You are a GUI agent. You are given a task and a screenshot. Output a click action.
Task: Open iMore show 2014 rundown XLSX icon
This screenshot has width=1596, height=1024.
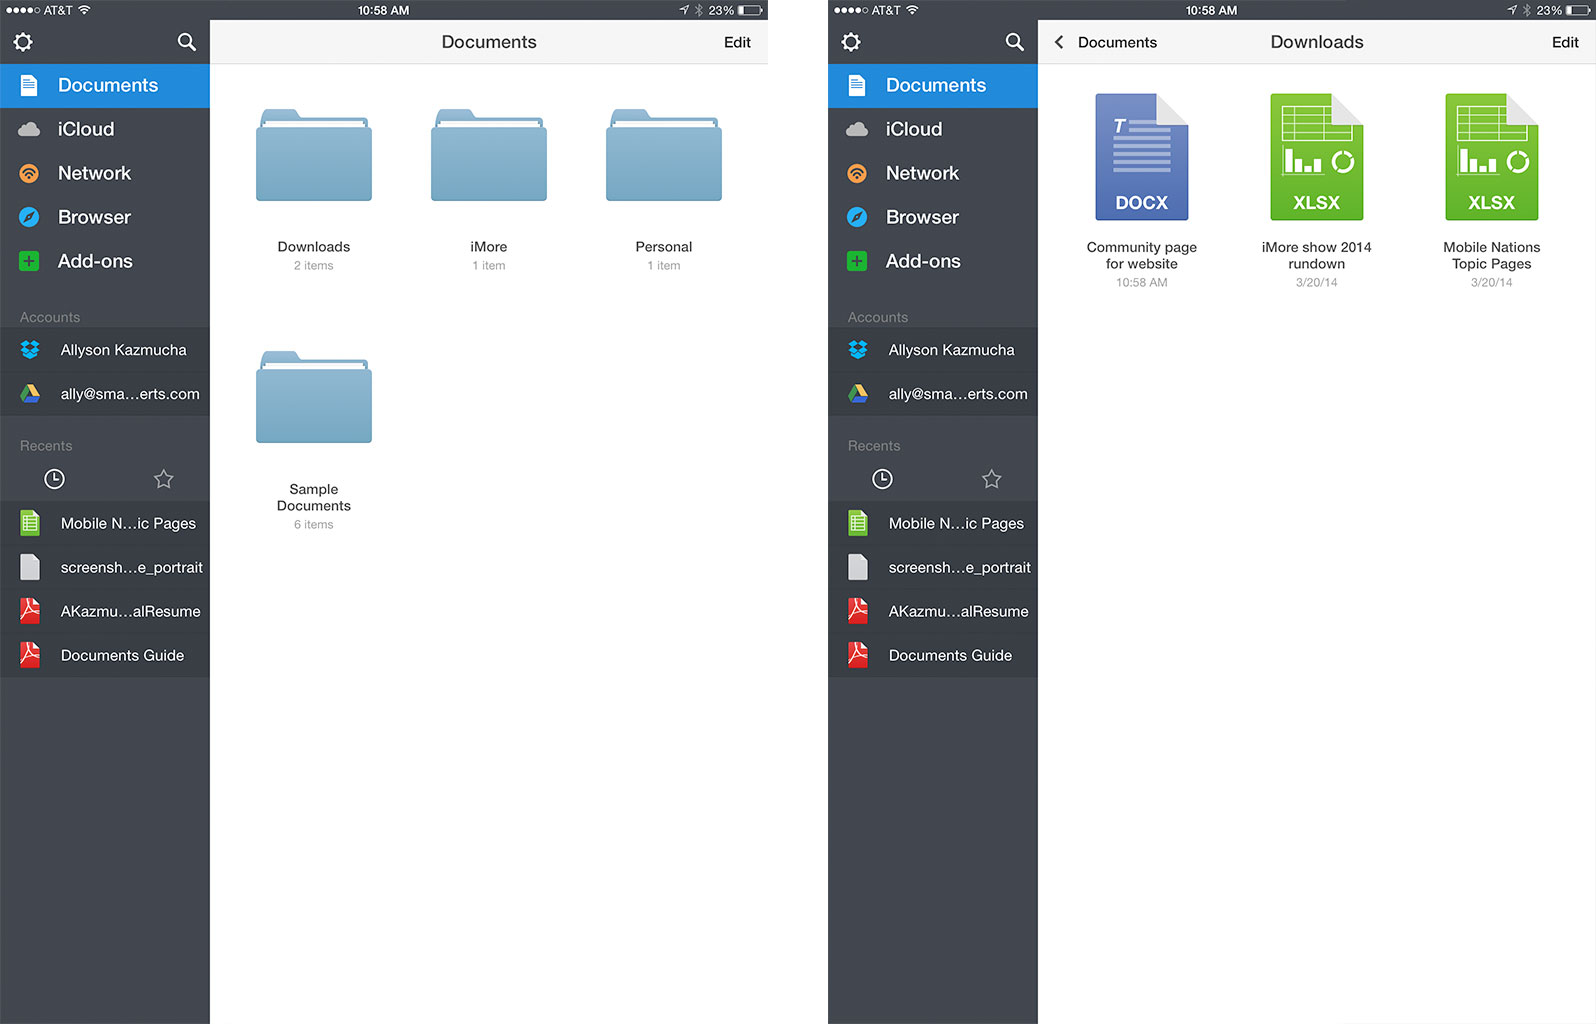coord(1317,157)
